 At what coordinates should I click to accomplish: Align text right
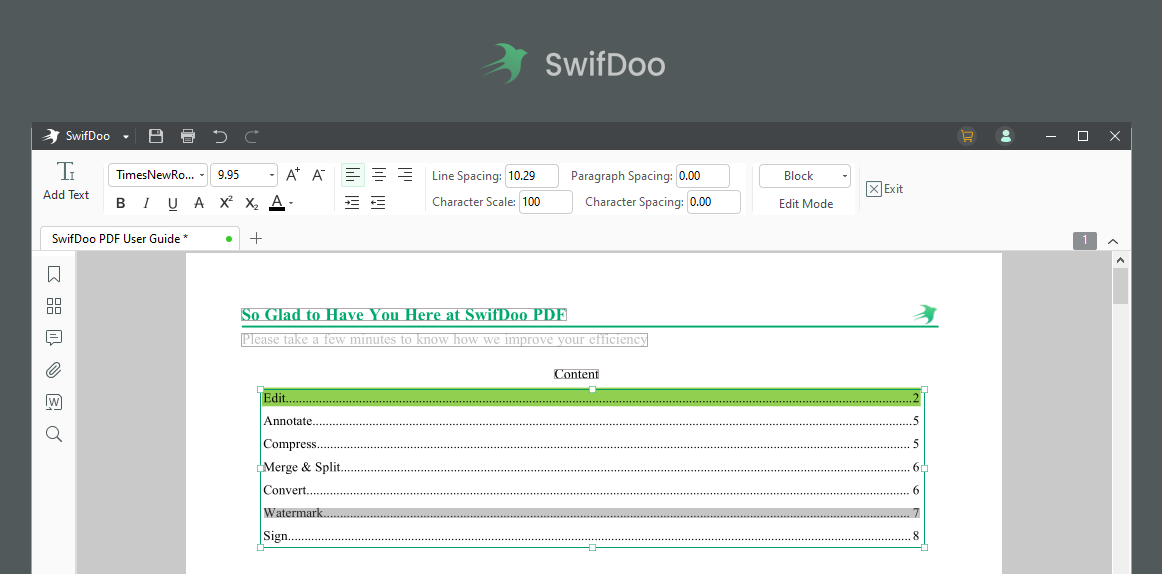click(405, 176)
